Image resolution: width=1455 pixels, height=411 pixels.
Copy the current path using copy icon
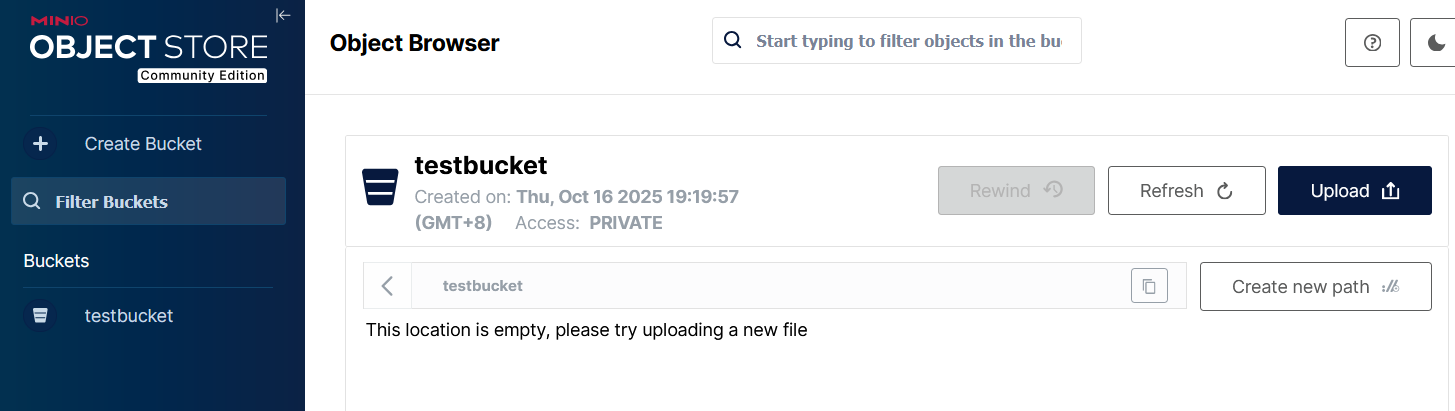click(1149, 286)
